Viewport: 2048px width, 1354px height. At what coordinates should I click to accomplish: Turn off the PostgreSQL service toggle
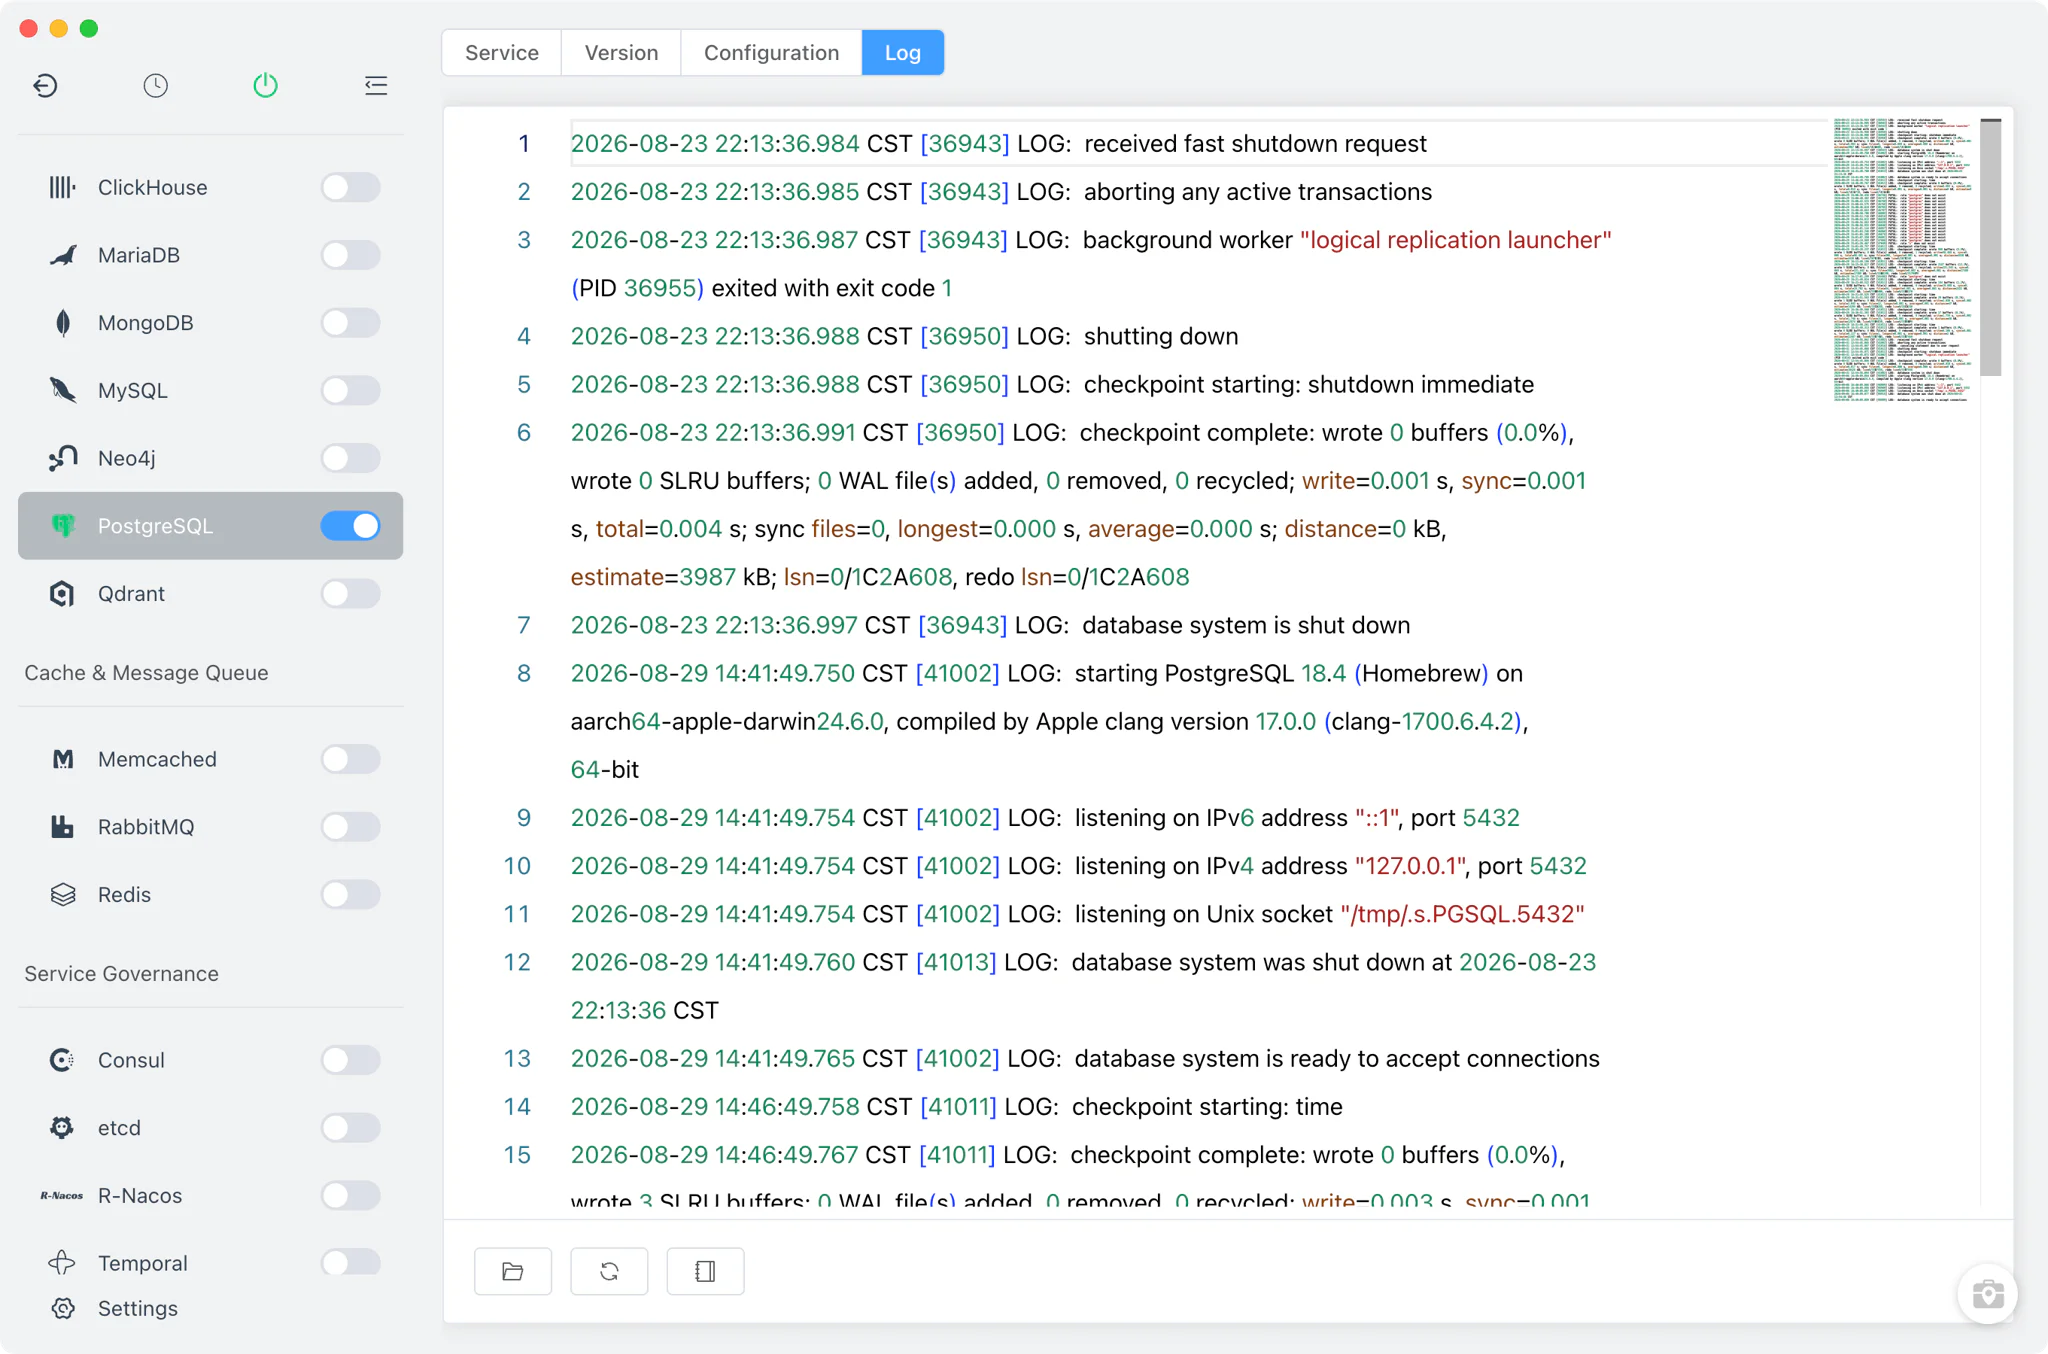(350, 525)
